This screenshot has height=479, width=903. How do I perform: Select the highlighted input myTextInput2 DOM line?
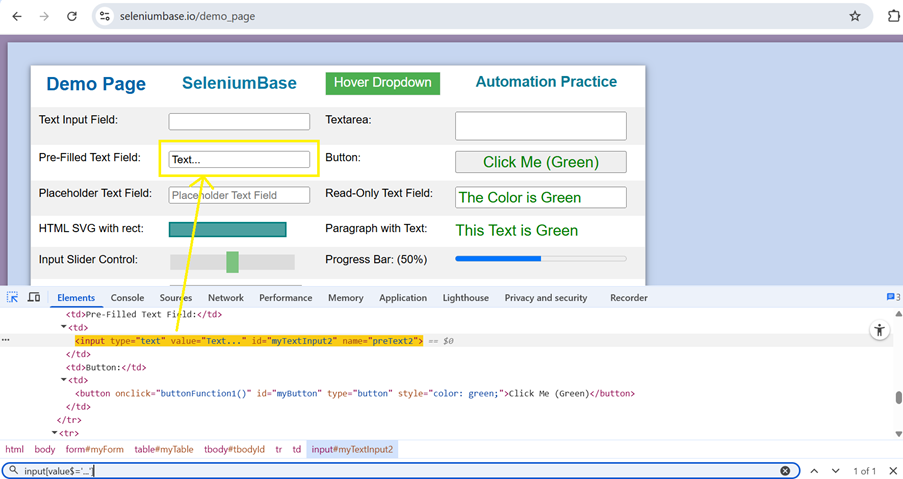(249, 341)
